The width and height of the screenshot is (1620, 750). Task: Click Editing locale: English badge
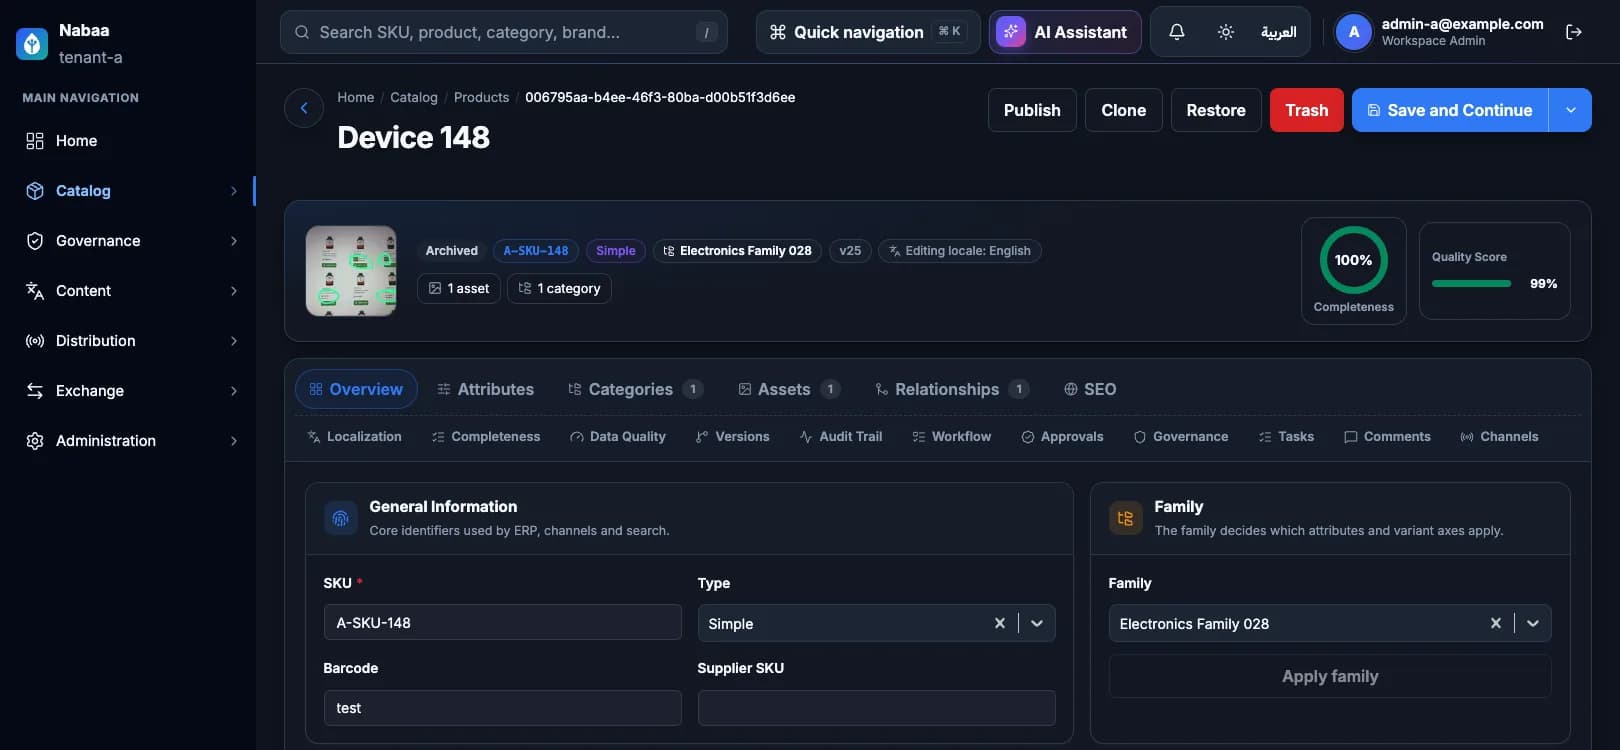point(959,251)
